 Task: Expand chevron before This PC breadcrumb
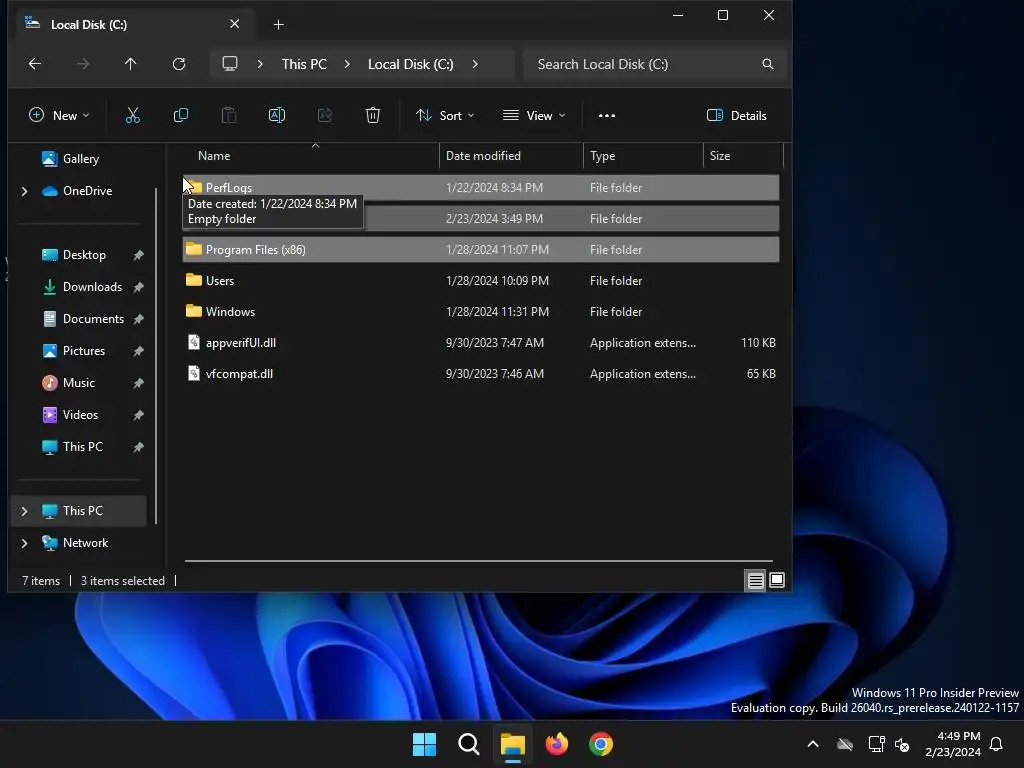(x=260, y=64)
